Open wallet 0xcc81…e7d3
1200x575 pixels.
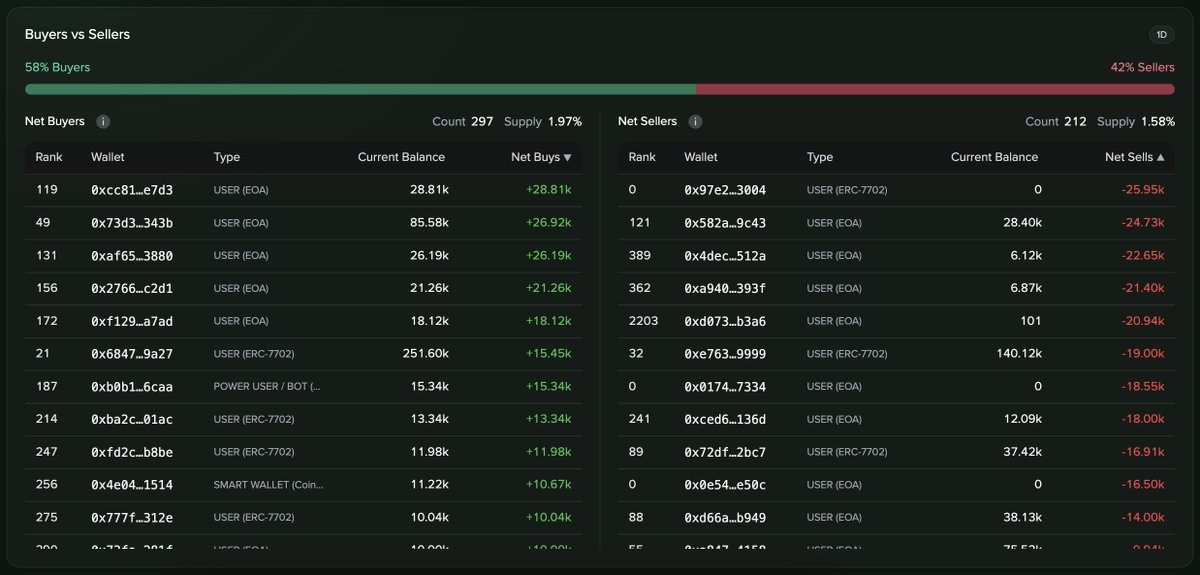pyautogui.click(x=132, y=190)
